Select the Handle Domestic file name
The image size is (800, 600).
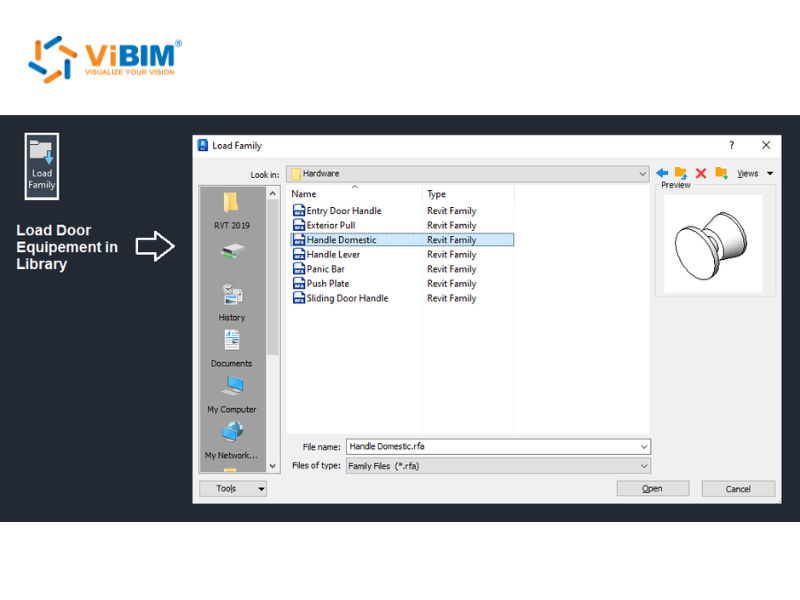(x=341, y=240)
